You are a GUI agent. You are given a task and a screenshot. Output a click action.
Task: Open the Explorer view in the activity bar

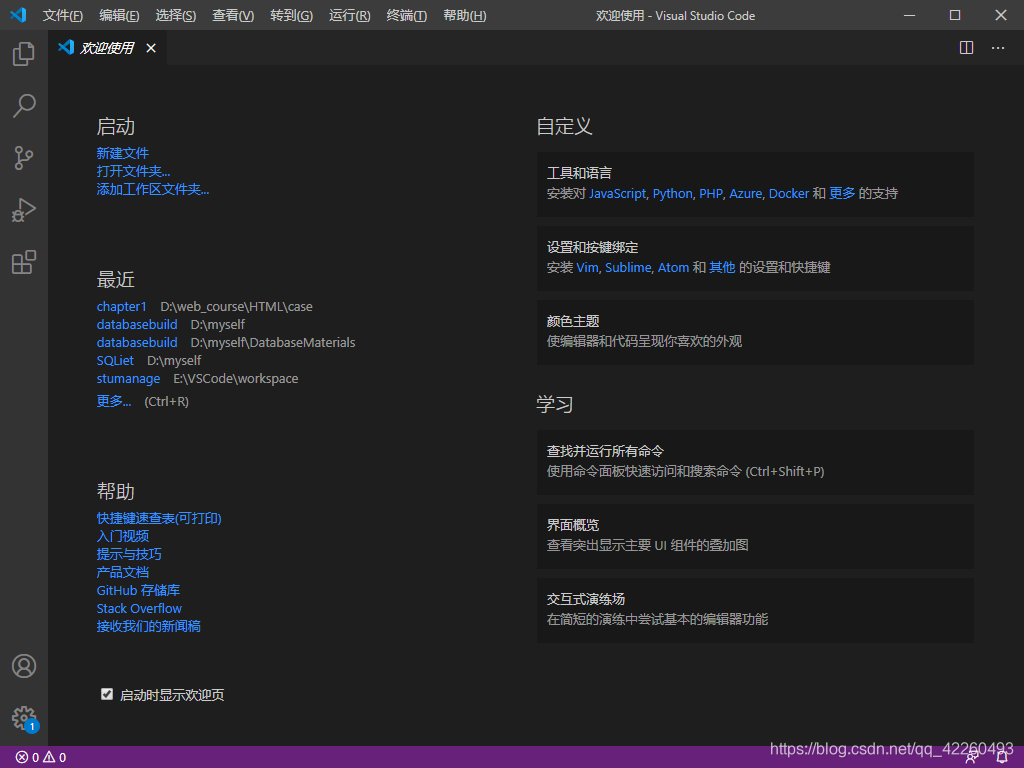tap(24, 54)
